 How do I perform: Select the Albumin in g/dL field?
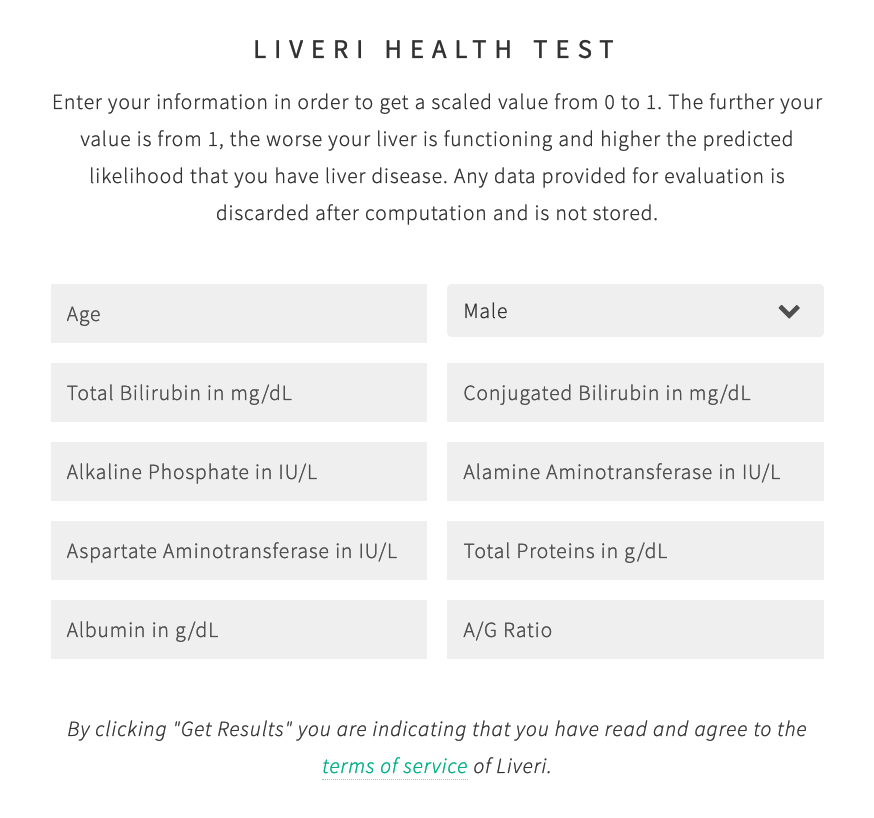pos(239,630)
